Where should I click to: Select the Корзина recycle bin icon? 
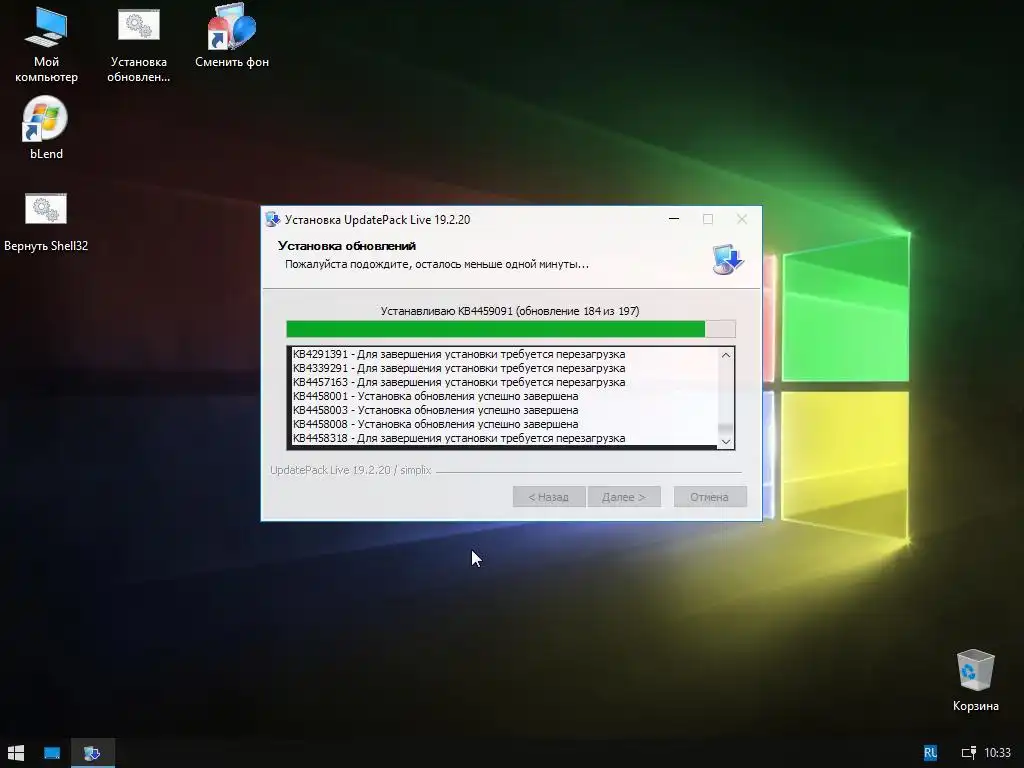coord(976,680)
